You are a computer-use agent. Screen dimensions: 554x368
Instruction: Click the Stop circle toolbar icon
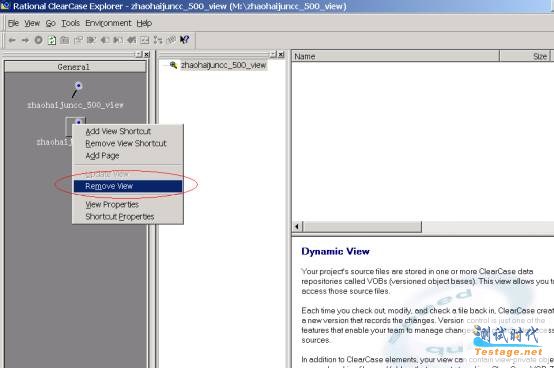pyautogui.click(x=39, y=40)
